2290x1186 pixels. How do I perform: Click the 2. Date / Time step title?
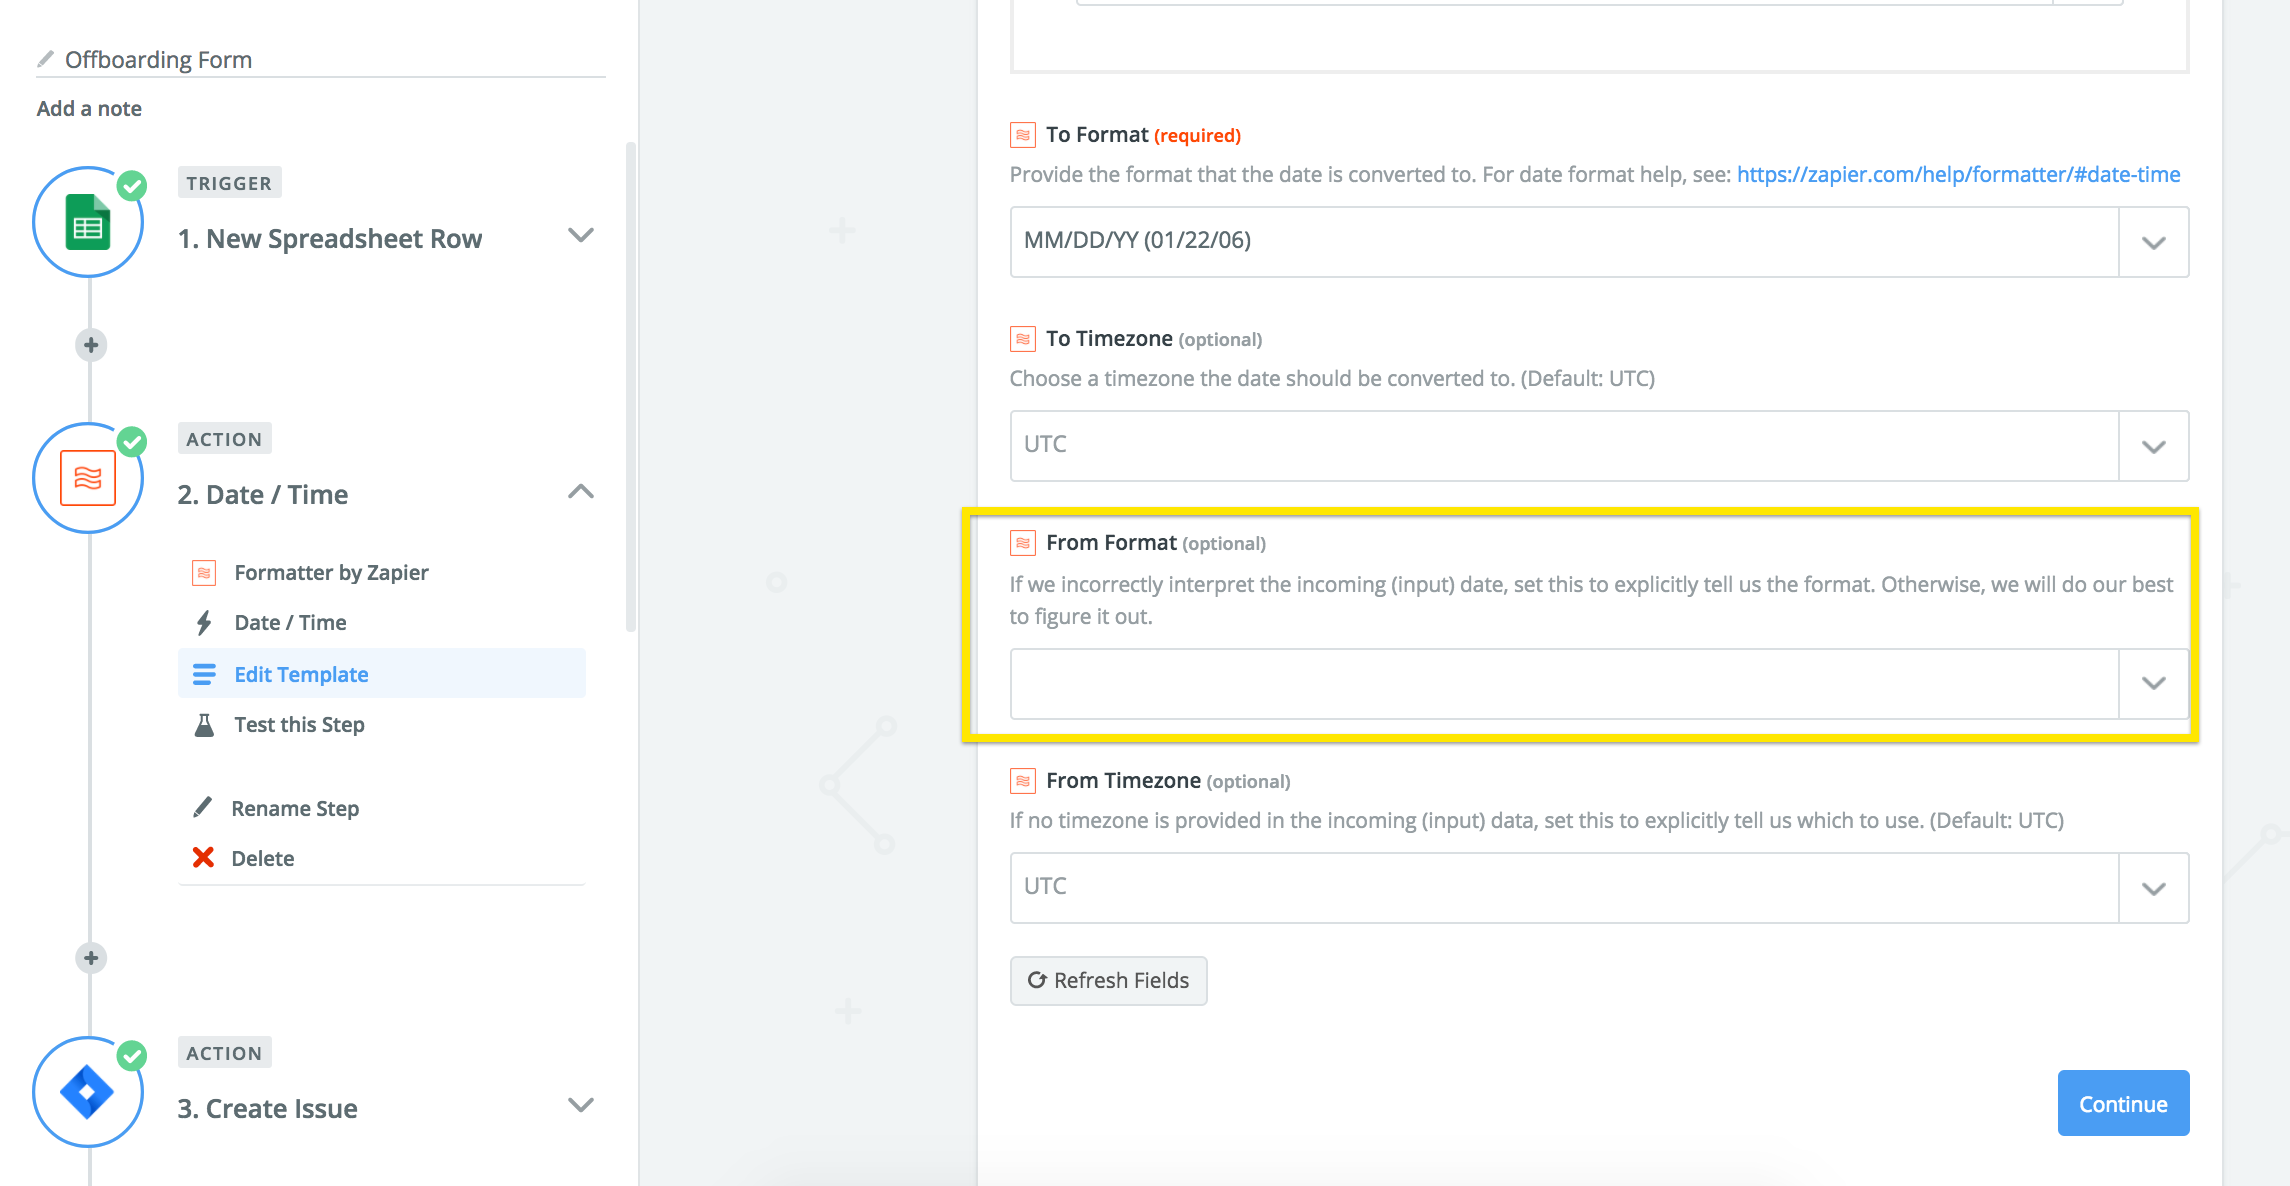pos(263,495)
